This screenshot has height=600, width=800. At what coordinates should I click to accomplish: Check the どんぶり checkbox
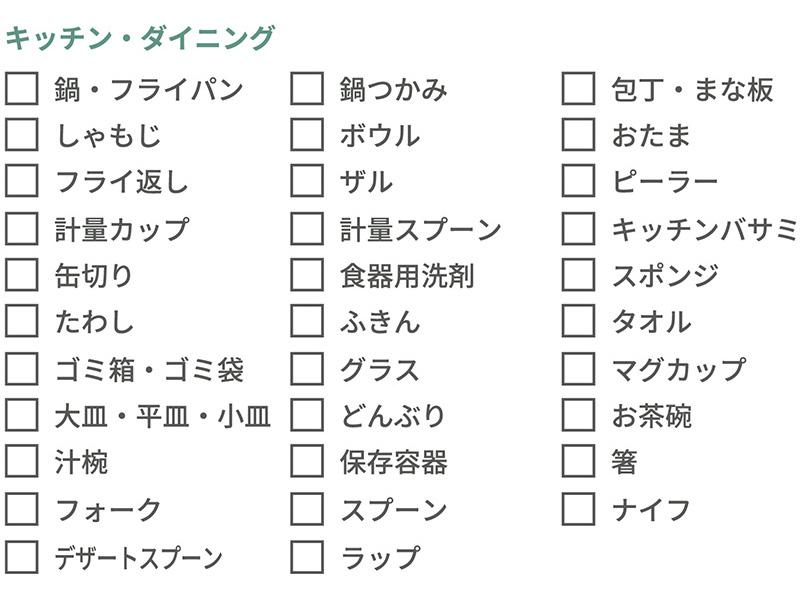(x=307, y=415)
